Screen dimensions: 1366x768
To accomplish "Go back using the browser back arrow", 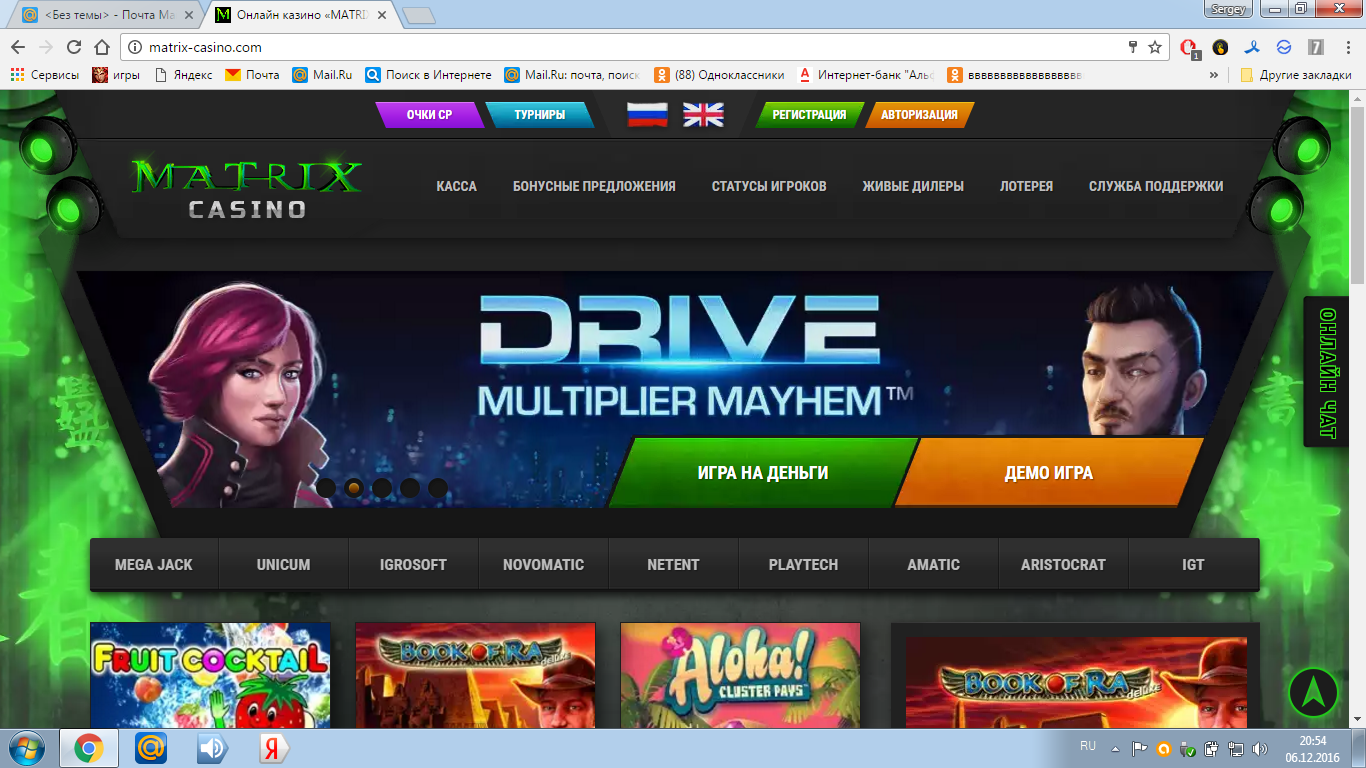I will click(x=18, y=47).
